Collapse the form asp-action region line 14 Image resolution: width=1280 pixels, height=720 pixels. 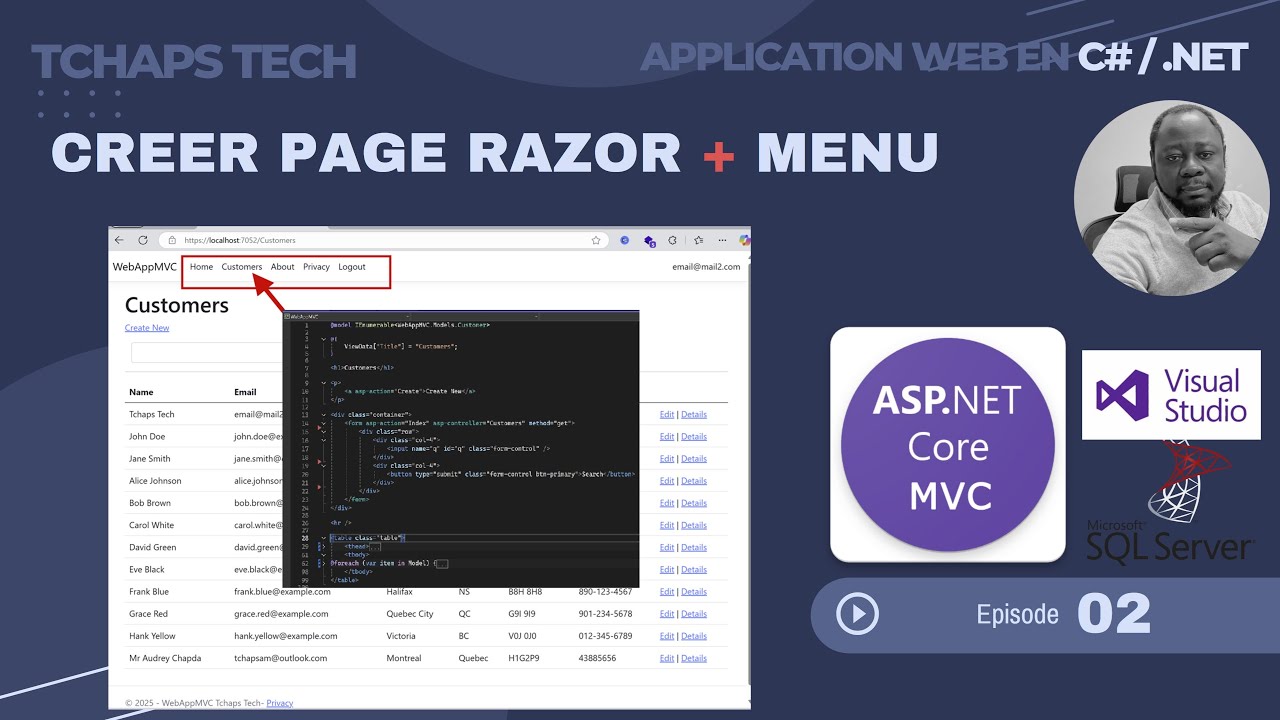[322, 423]
